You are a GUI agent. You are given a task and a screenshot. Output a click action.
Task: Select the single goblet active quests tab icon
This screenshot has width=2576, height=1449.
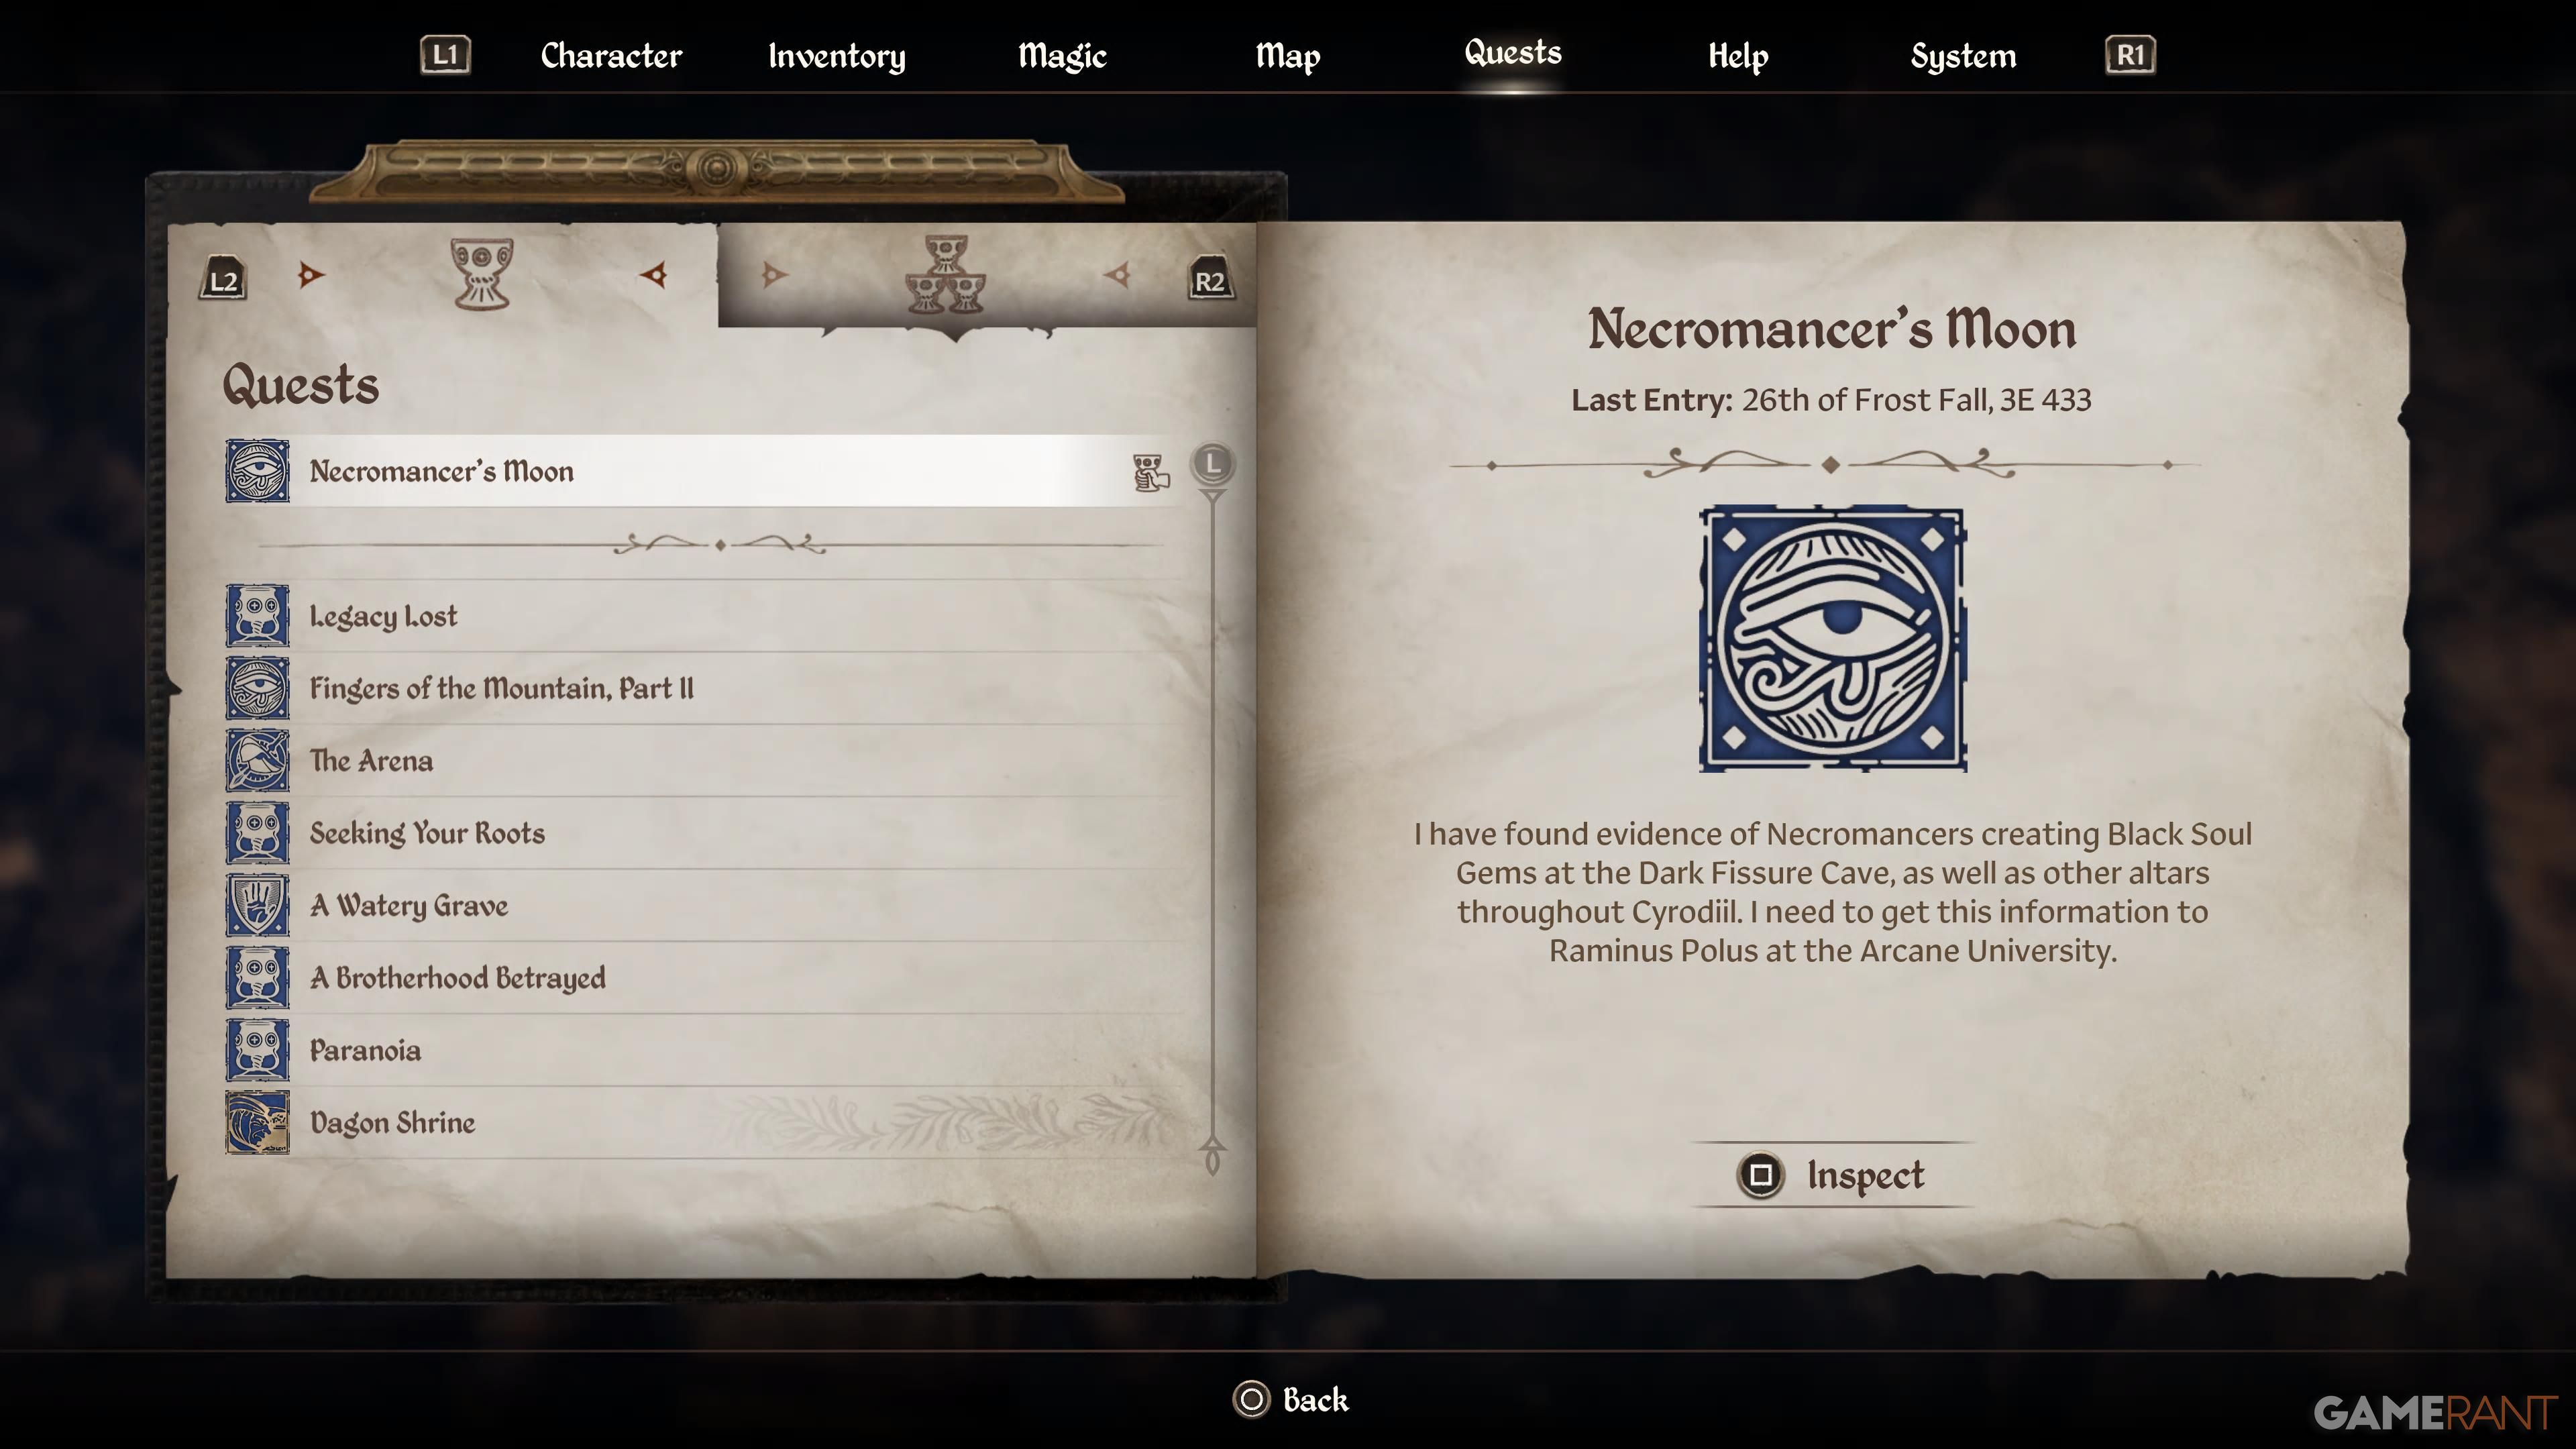click(482, 273)
